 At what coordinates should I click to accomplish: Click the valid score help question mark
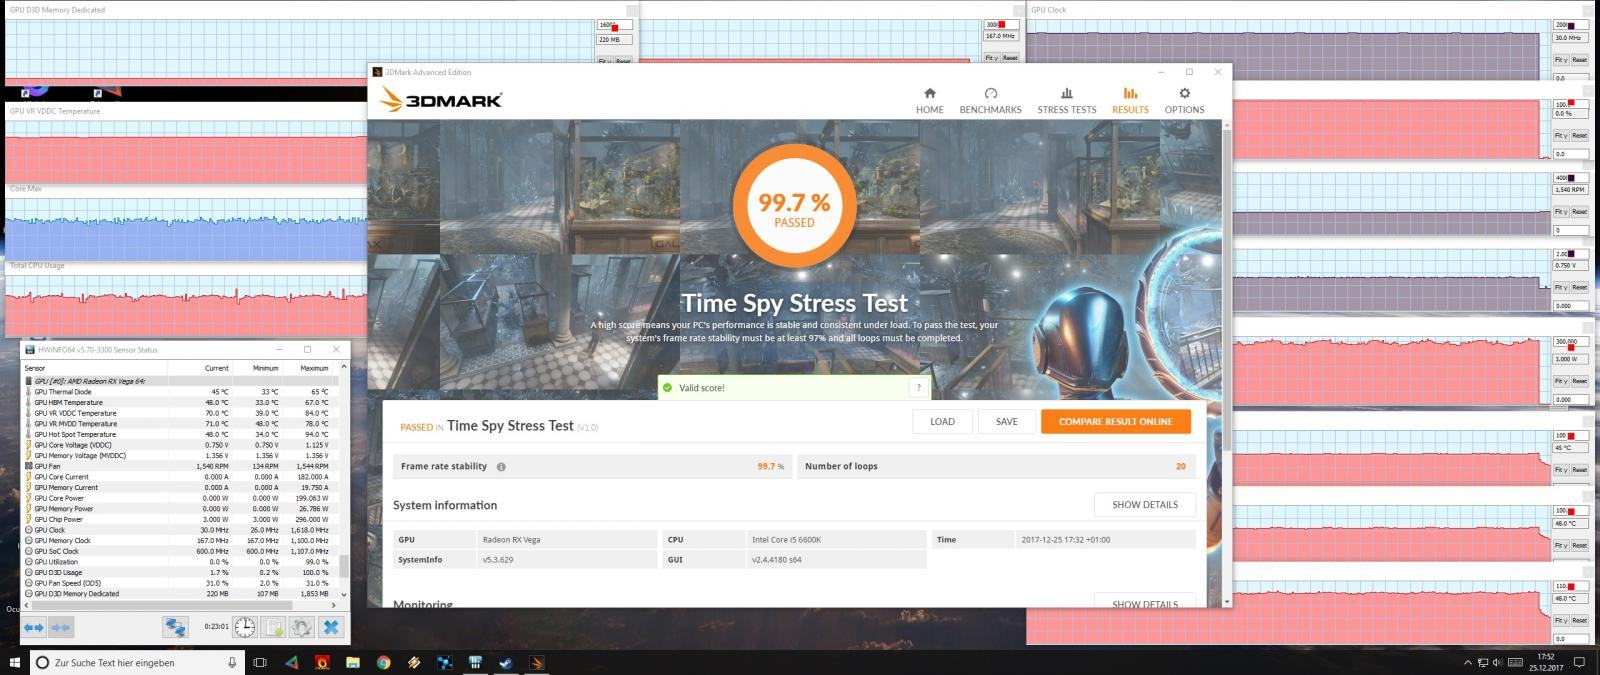click(918, 388)
